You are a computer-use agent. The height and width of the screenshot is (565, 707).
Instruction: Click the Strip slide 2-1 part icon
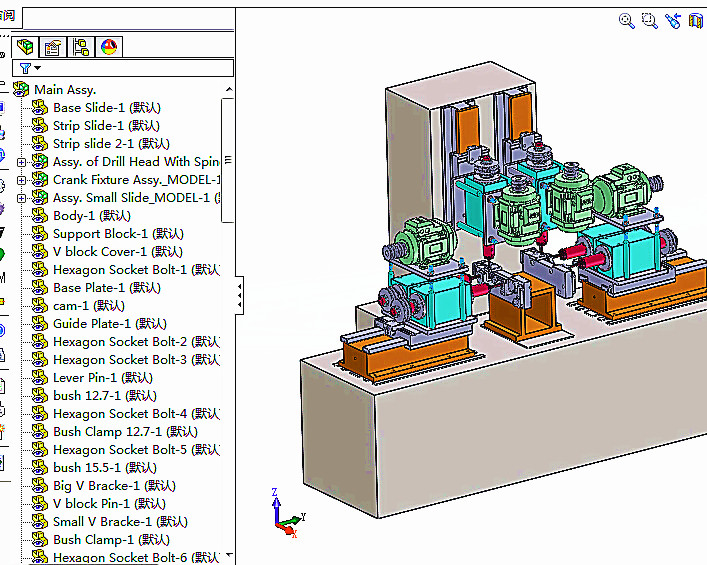pos(40,143)
